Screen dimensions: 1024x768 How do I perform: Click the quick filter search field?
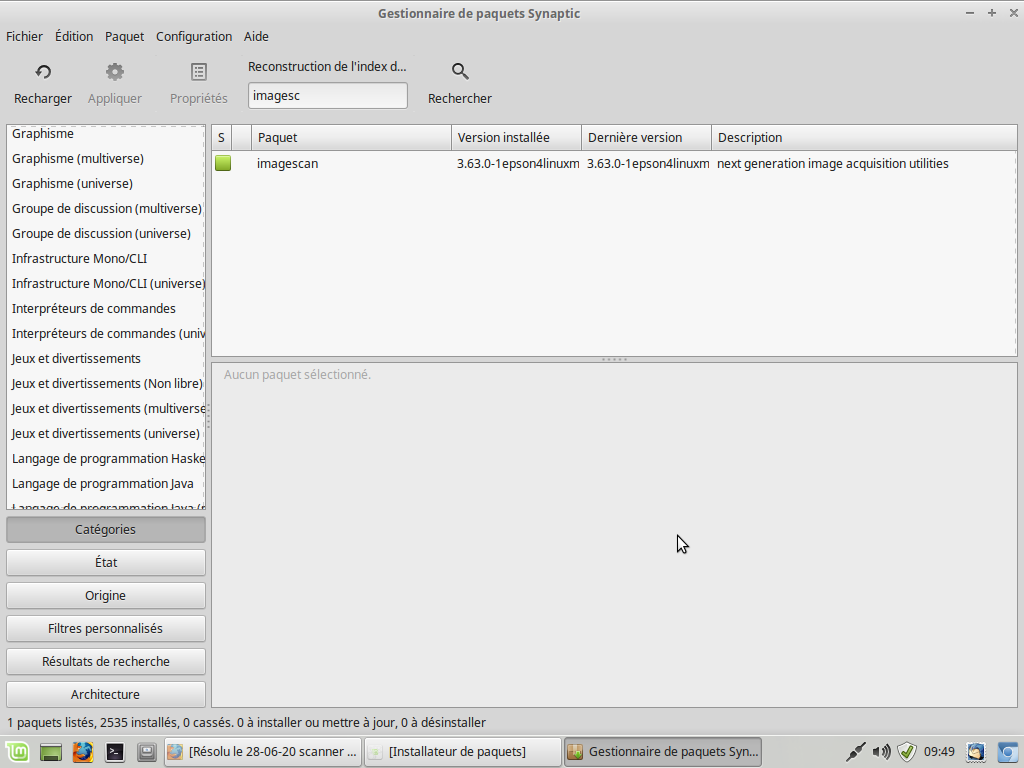click(x=327, y=96)
